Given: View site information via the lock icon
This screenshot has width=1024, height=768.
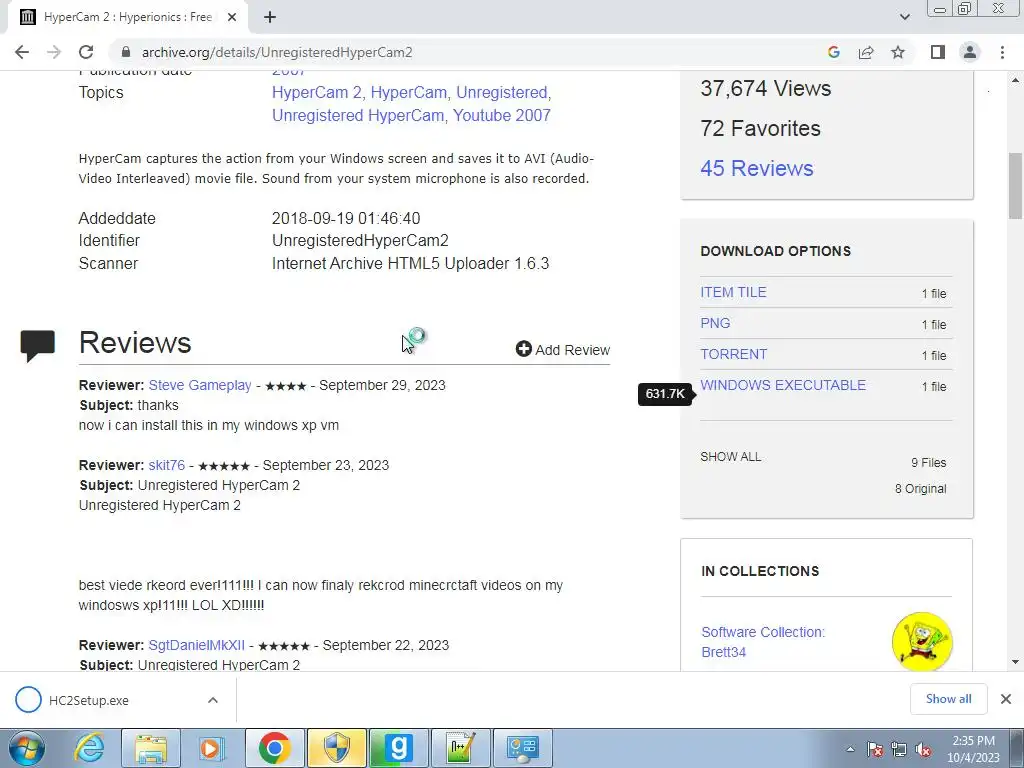Looking at the screenshot, I should coord(126,52).
